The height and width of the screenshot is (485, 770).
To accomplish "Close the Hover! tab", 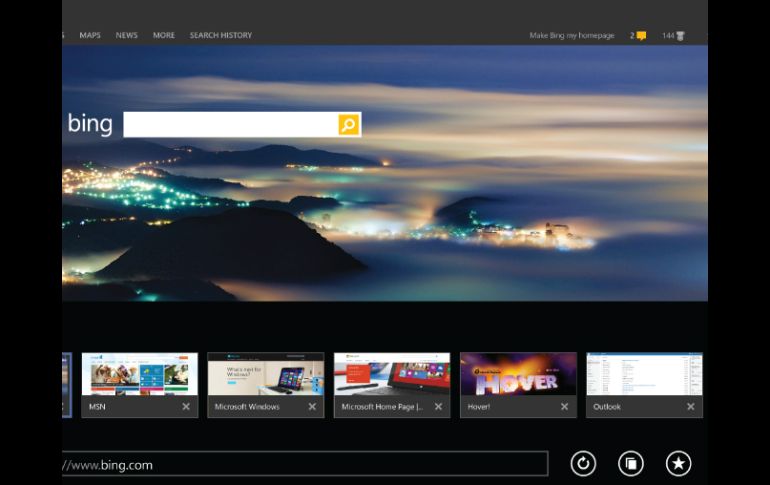I will (x=564, y=407).
